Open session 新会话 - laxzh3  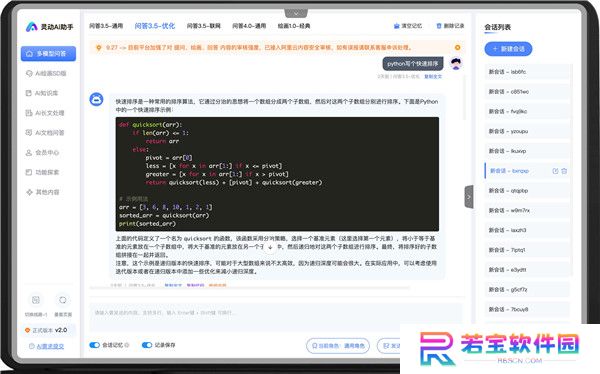click(x=527, y=230)
